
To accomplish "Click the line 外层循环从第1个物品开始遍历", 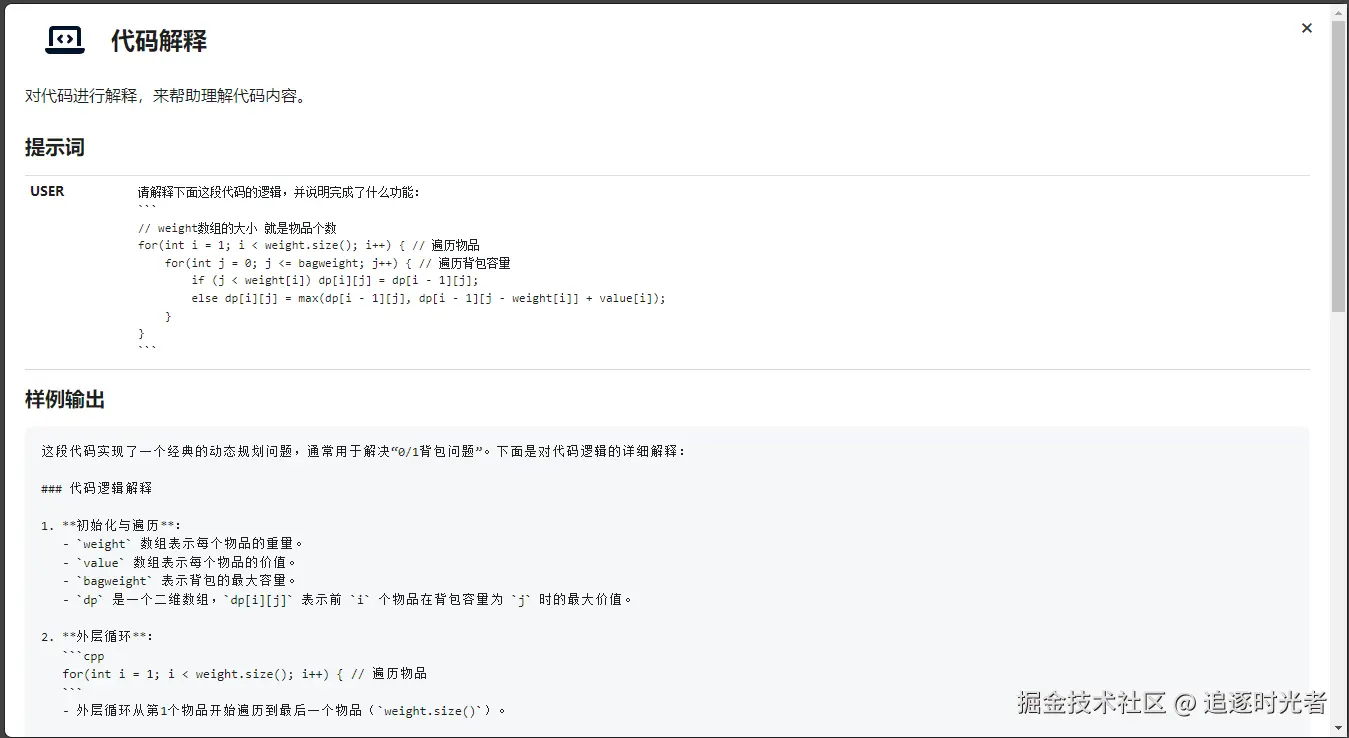I will pos(284,711).
